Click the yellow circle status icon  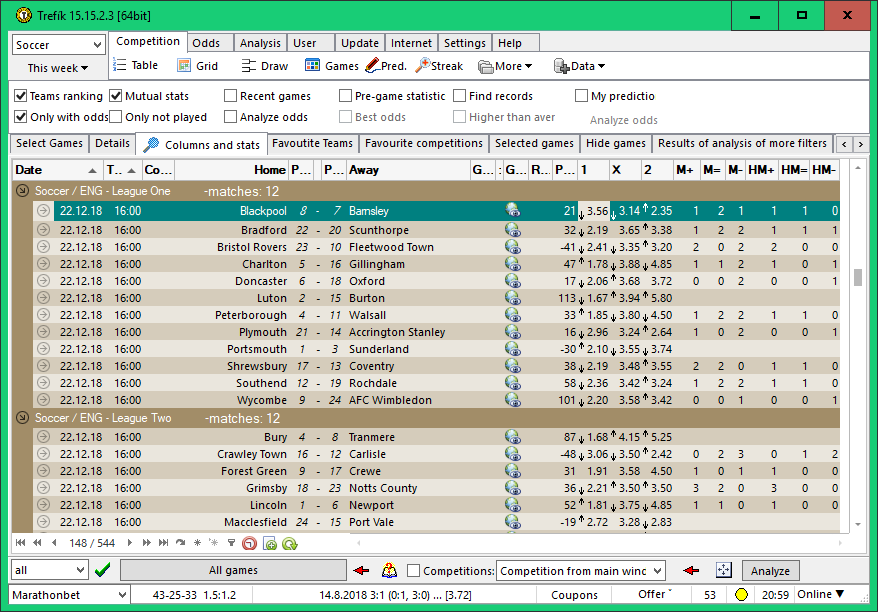click(742, 595)
